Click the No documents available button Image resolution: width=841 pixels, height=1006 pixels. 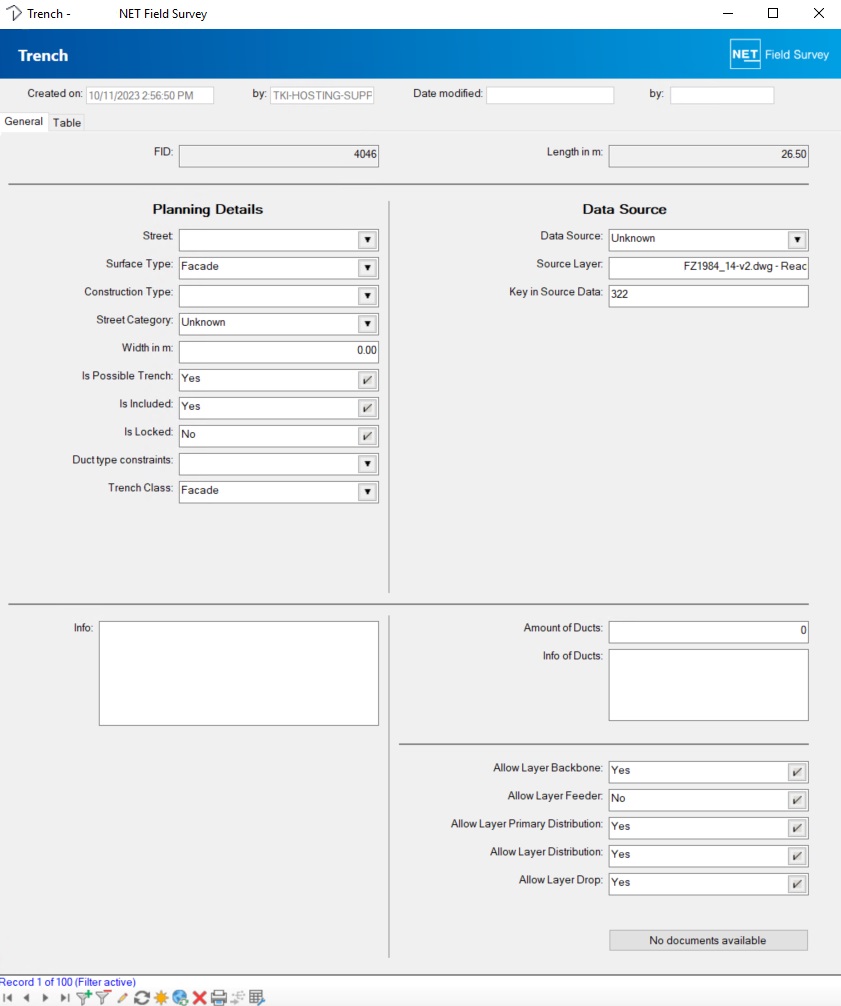pyautogui.click(x=708, y=941)
